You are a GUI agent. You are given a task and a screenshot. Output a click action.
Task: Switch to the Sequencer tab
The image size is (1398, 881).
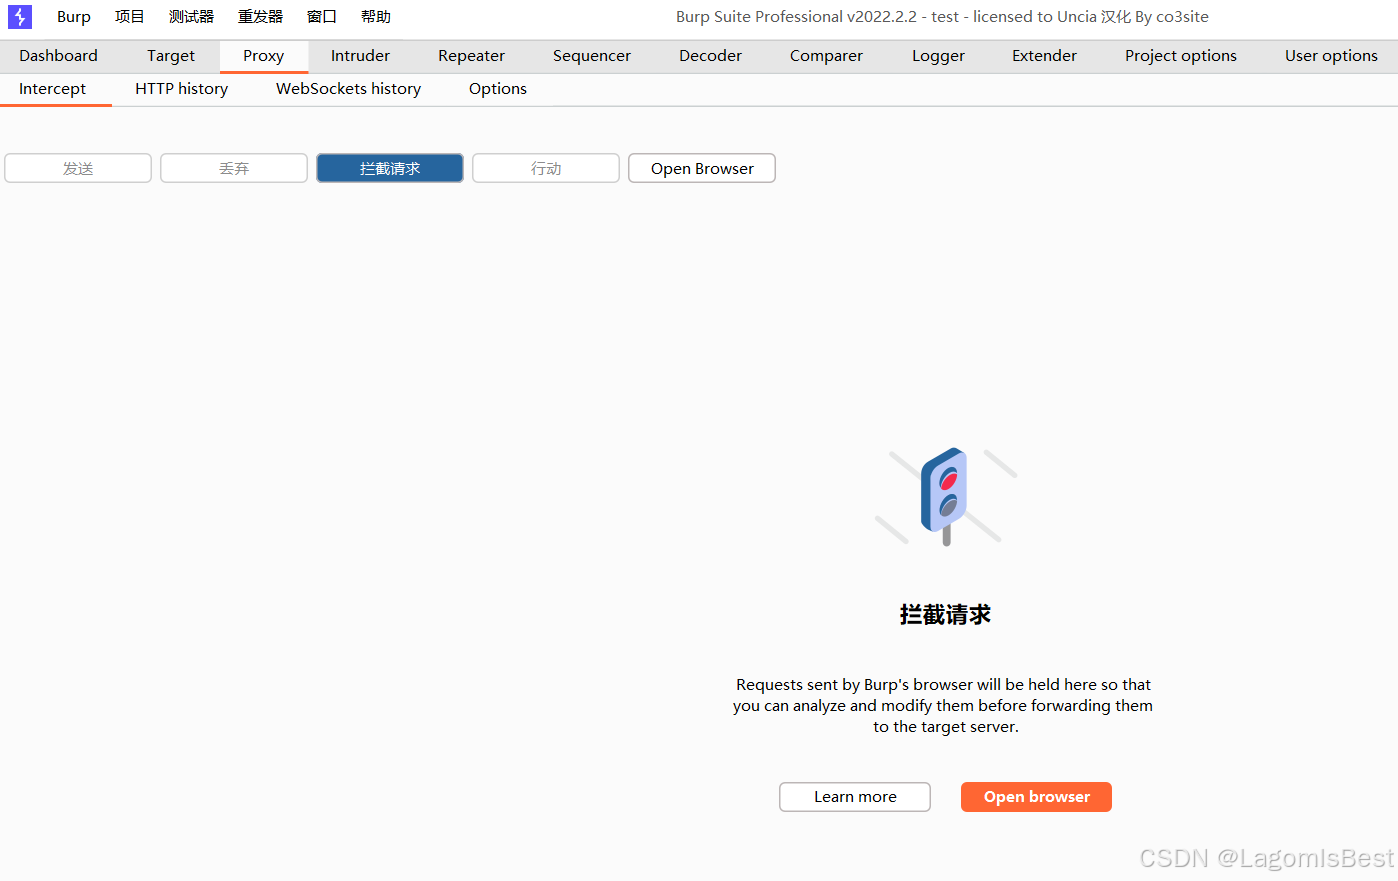(x=592, y=56)
